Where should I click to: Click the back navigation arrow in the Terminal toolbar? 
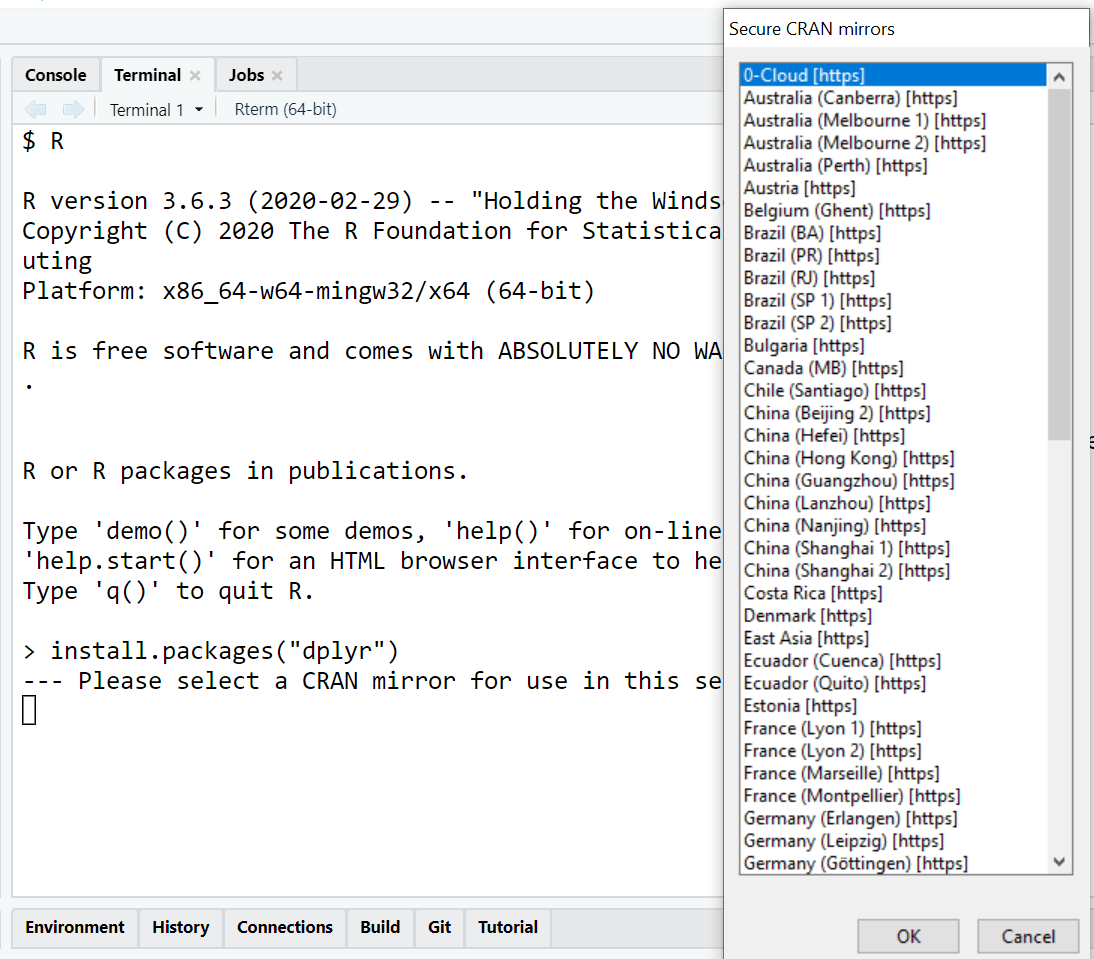tap(36, 110)
